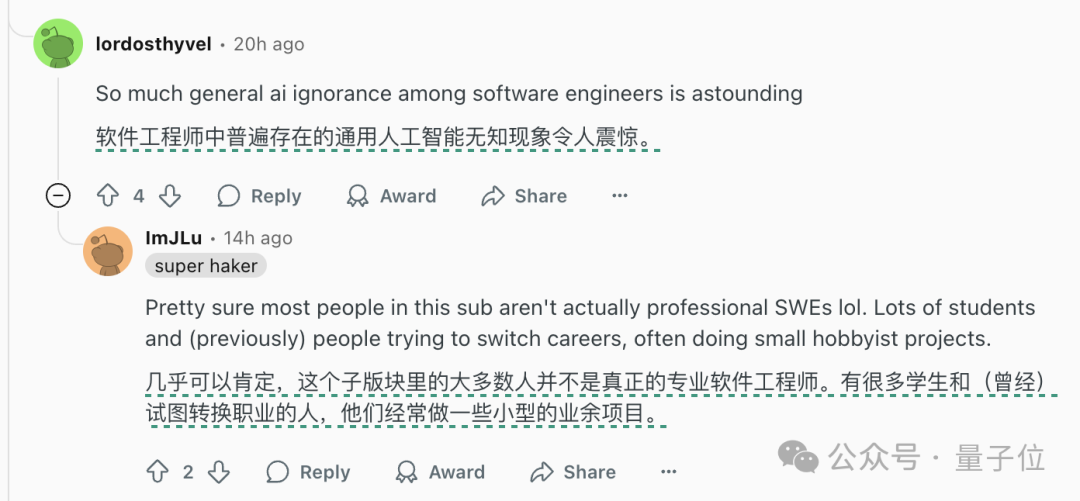This screenshot has width=1080, height=501.
Task: Click the '14h ago' timestamp
Action: pyautogui.click(x=258, y=238)
